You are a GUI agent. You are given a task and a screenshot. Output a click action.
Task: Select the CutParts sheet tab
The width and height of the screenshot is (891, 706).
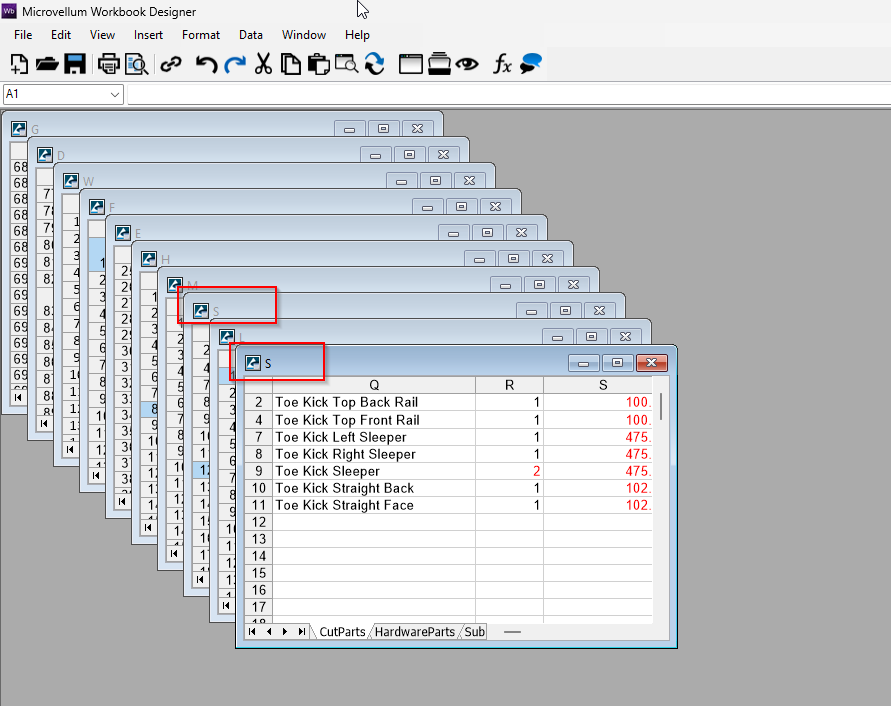[x=342, y=632]
